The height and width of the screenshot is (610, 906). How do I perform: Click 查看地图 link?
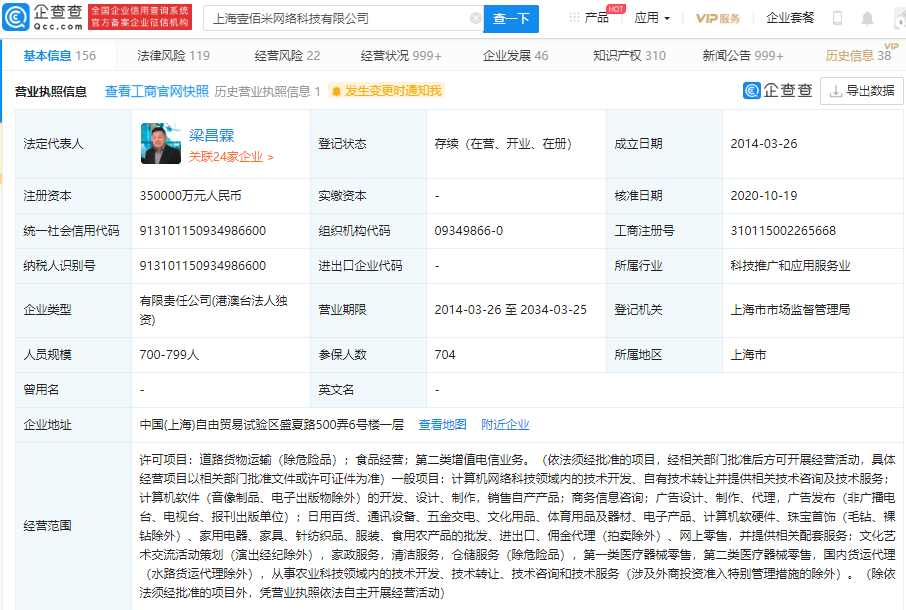point(442,425)
